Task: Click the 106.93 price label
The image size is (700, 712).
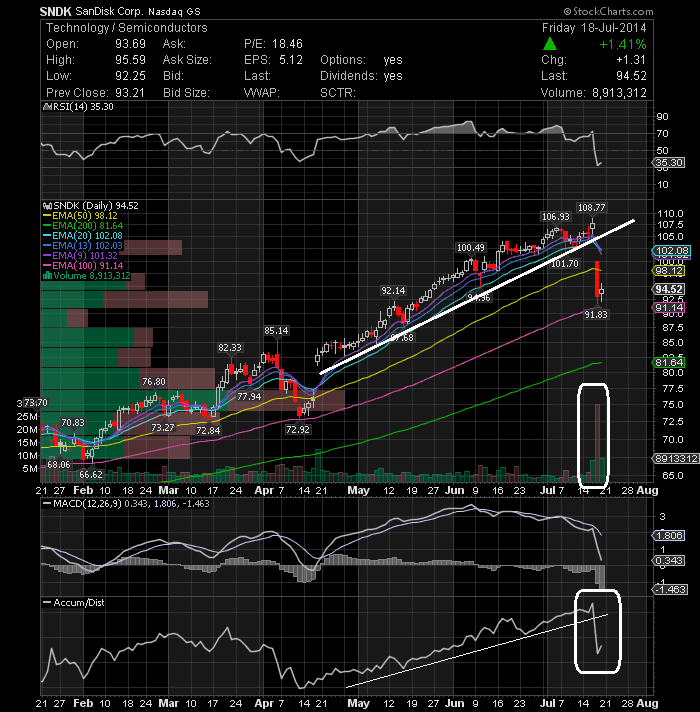Action: pyautogui.click(x=556, y=217)
